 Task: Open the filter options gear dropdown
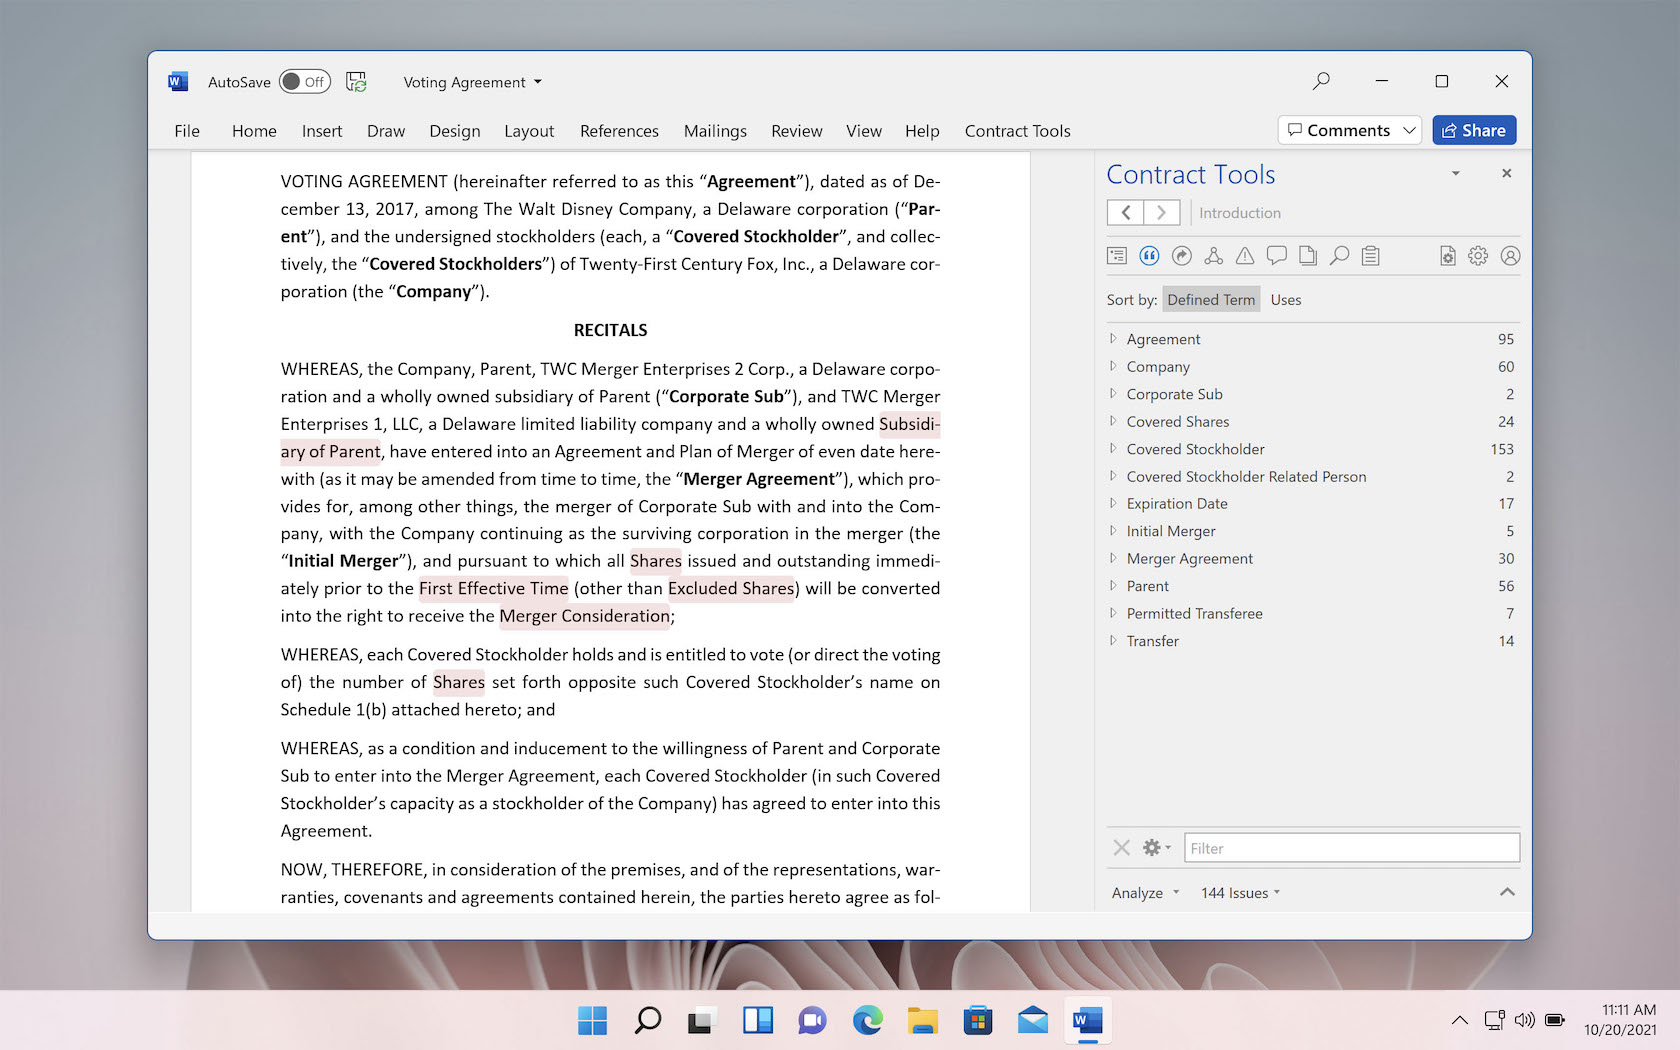point(1156,848)
